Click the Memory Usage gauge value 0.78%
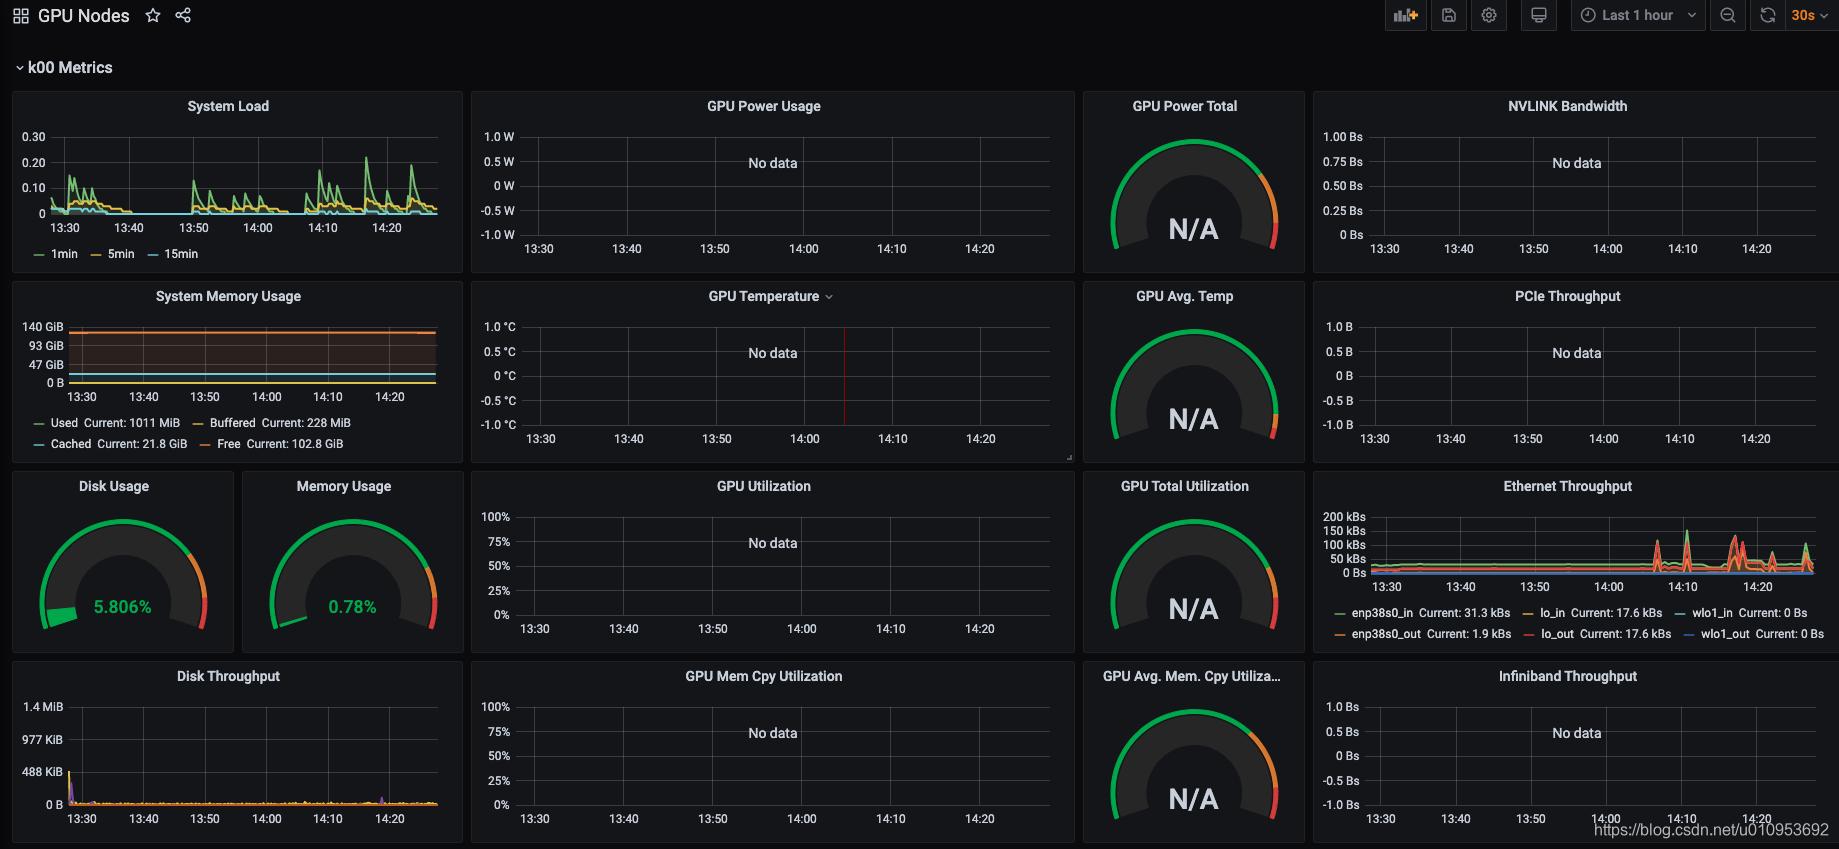This screenshot has height=849, width=1839. point(353,607)
